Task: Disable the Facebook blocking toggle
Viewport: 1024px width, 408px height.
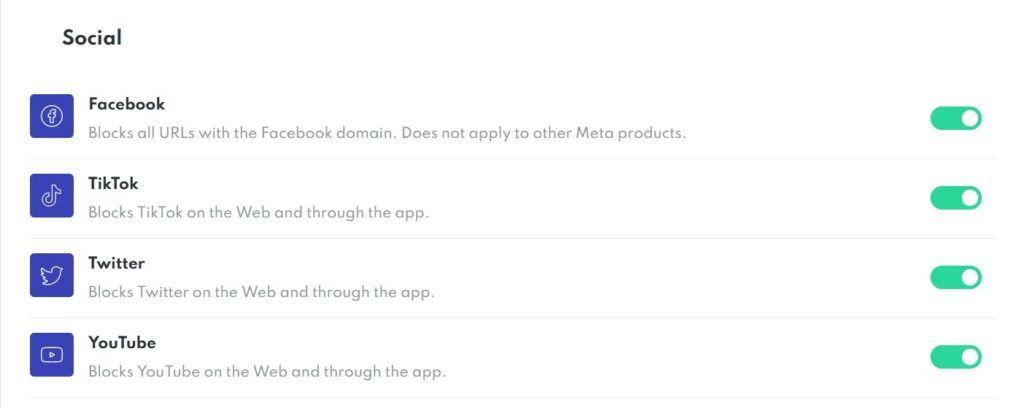Action: [956, 118]
